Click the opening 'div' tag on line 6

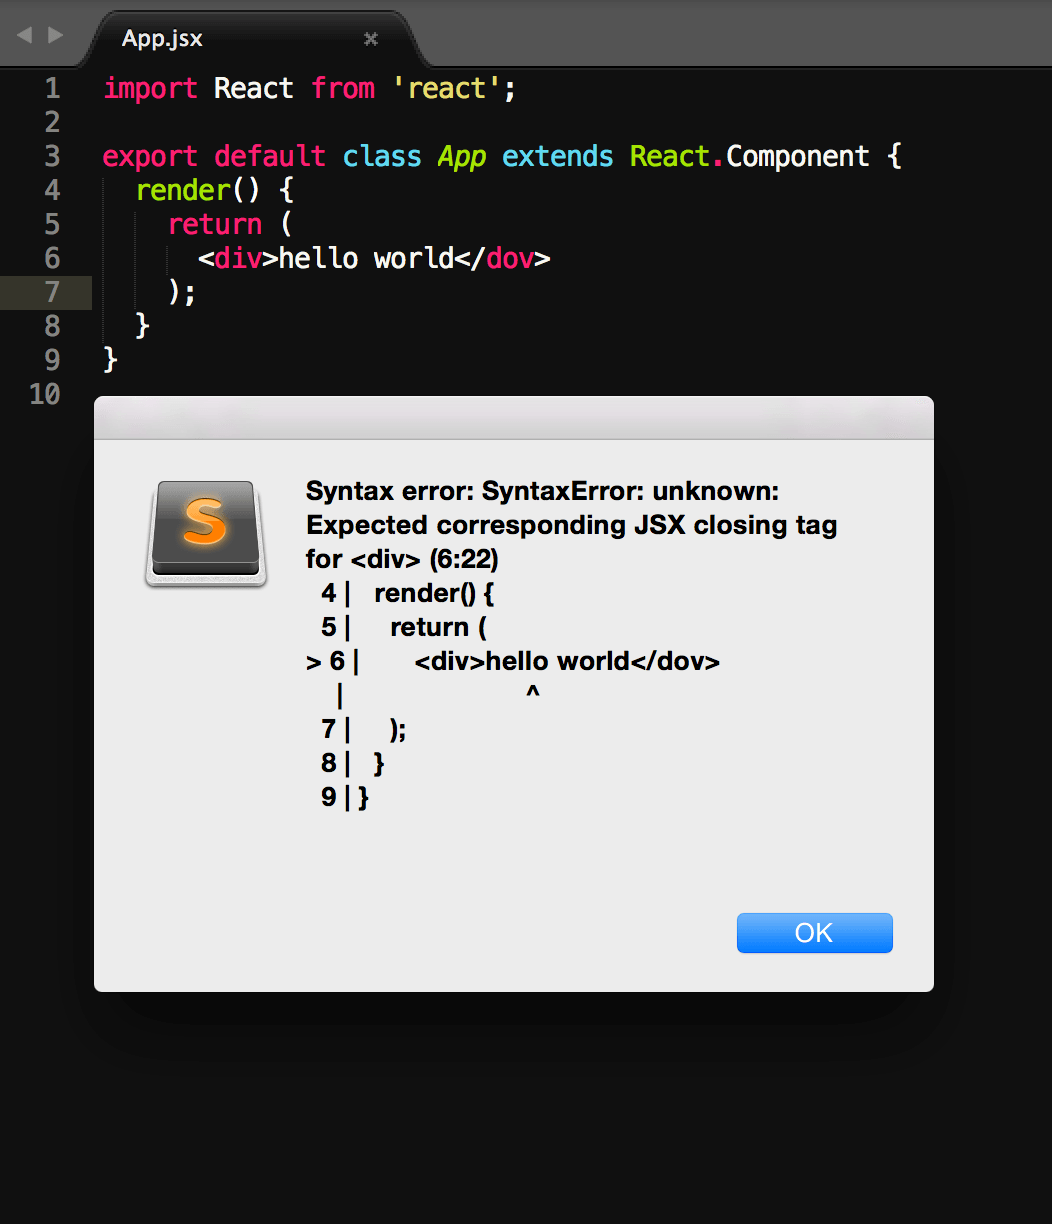tap(238, 258)
